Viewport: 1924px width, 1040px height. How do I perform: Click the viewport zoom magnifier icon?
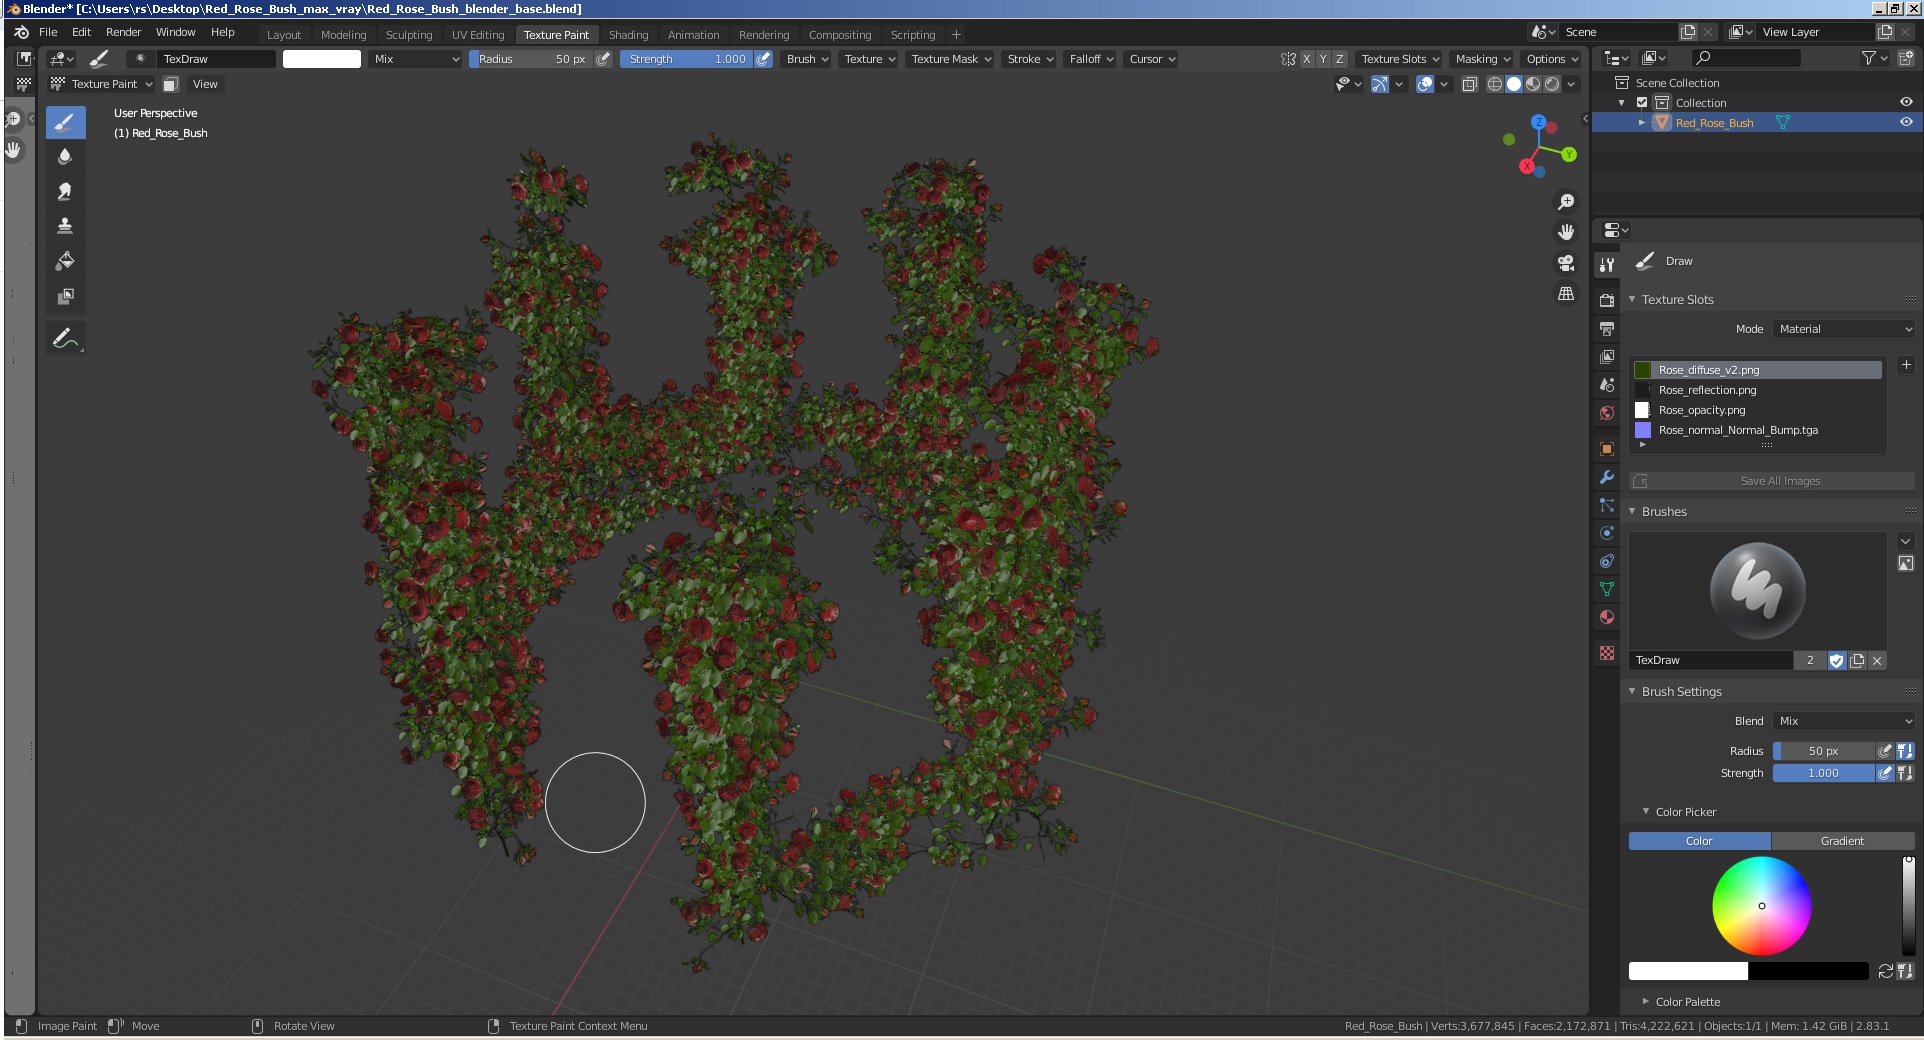click(x=1566, y=202)
